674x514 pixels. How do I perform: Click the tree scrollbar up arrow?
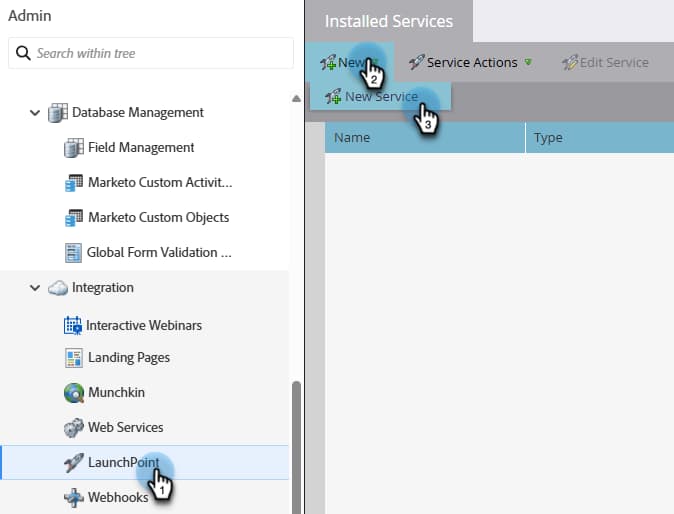coord(296,98)
